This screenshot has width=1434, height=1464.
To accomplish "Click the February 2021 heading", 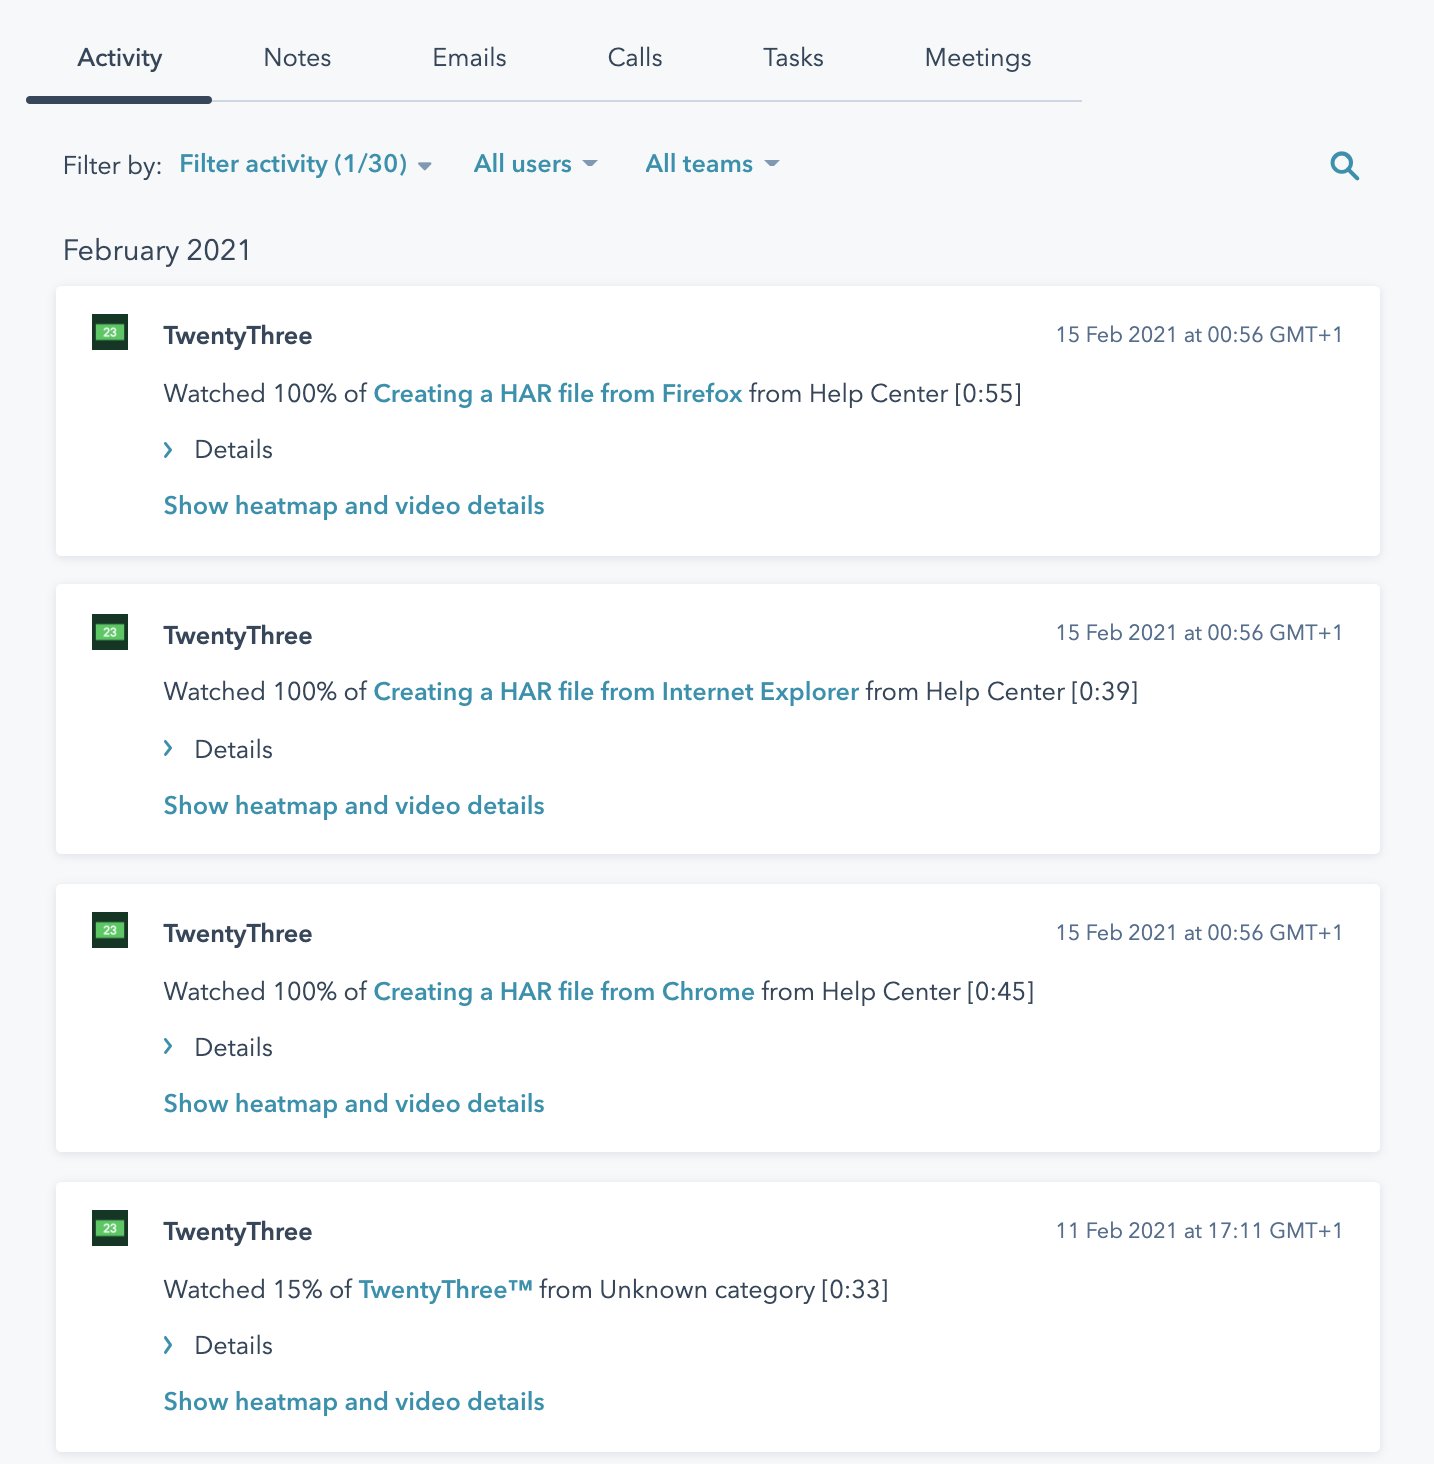I will (157, 250).
